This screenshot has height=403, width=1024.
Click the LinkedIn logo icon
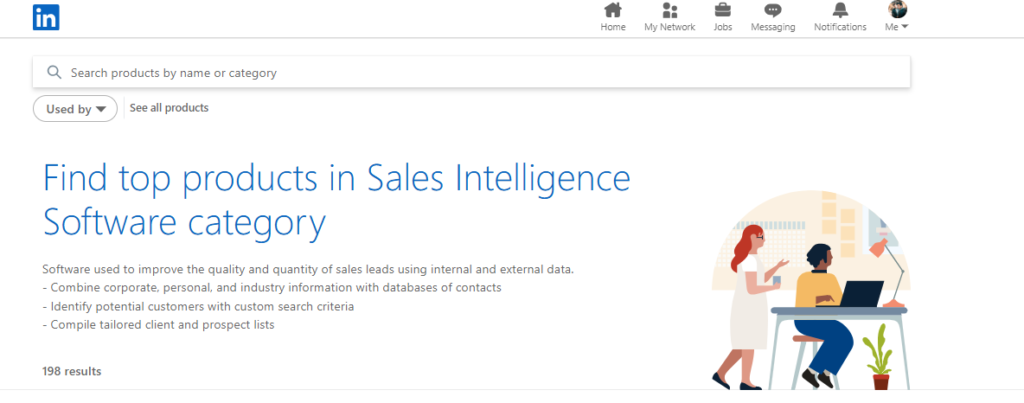coord(46,17)
